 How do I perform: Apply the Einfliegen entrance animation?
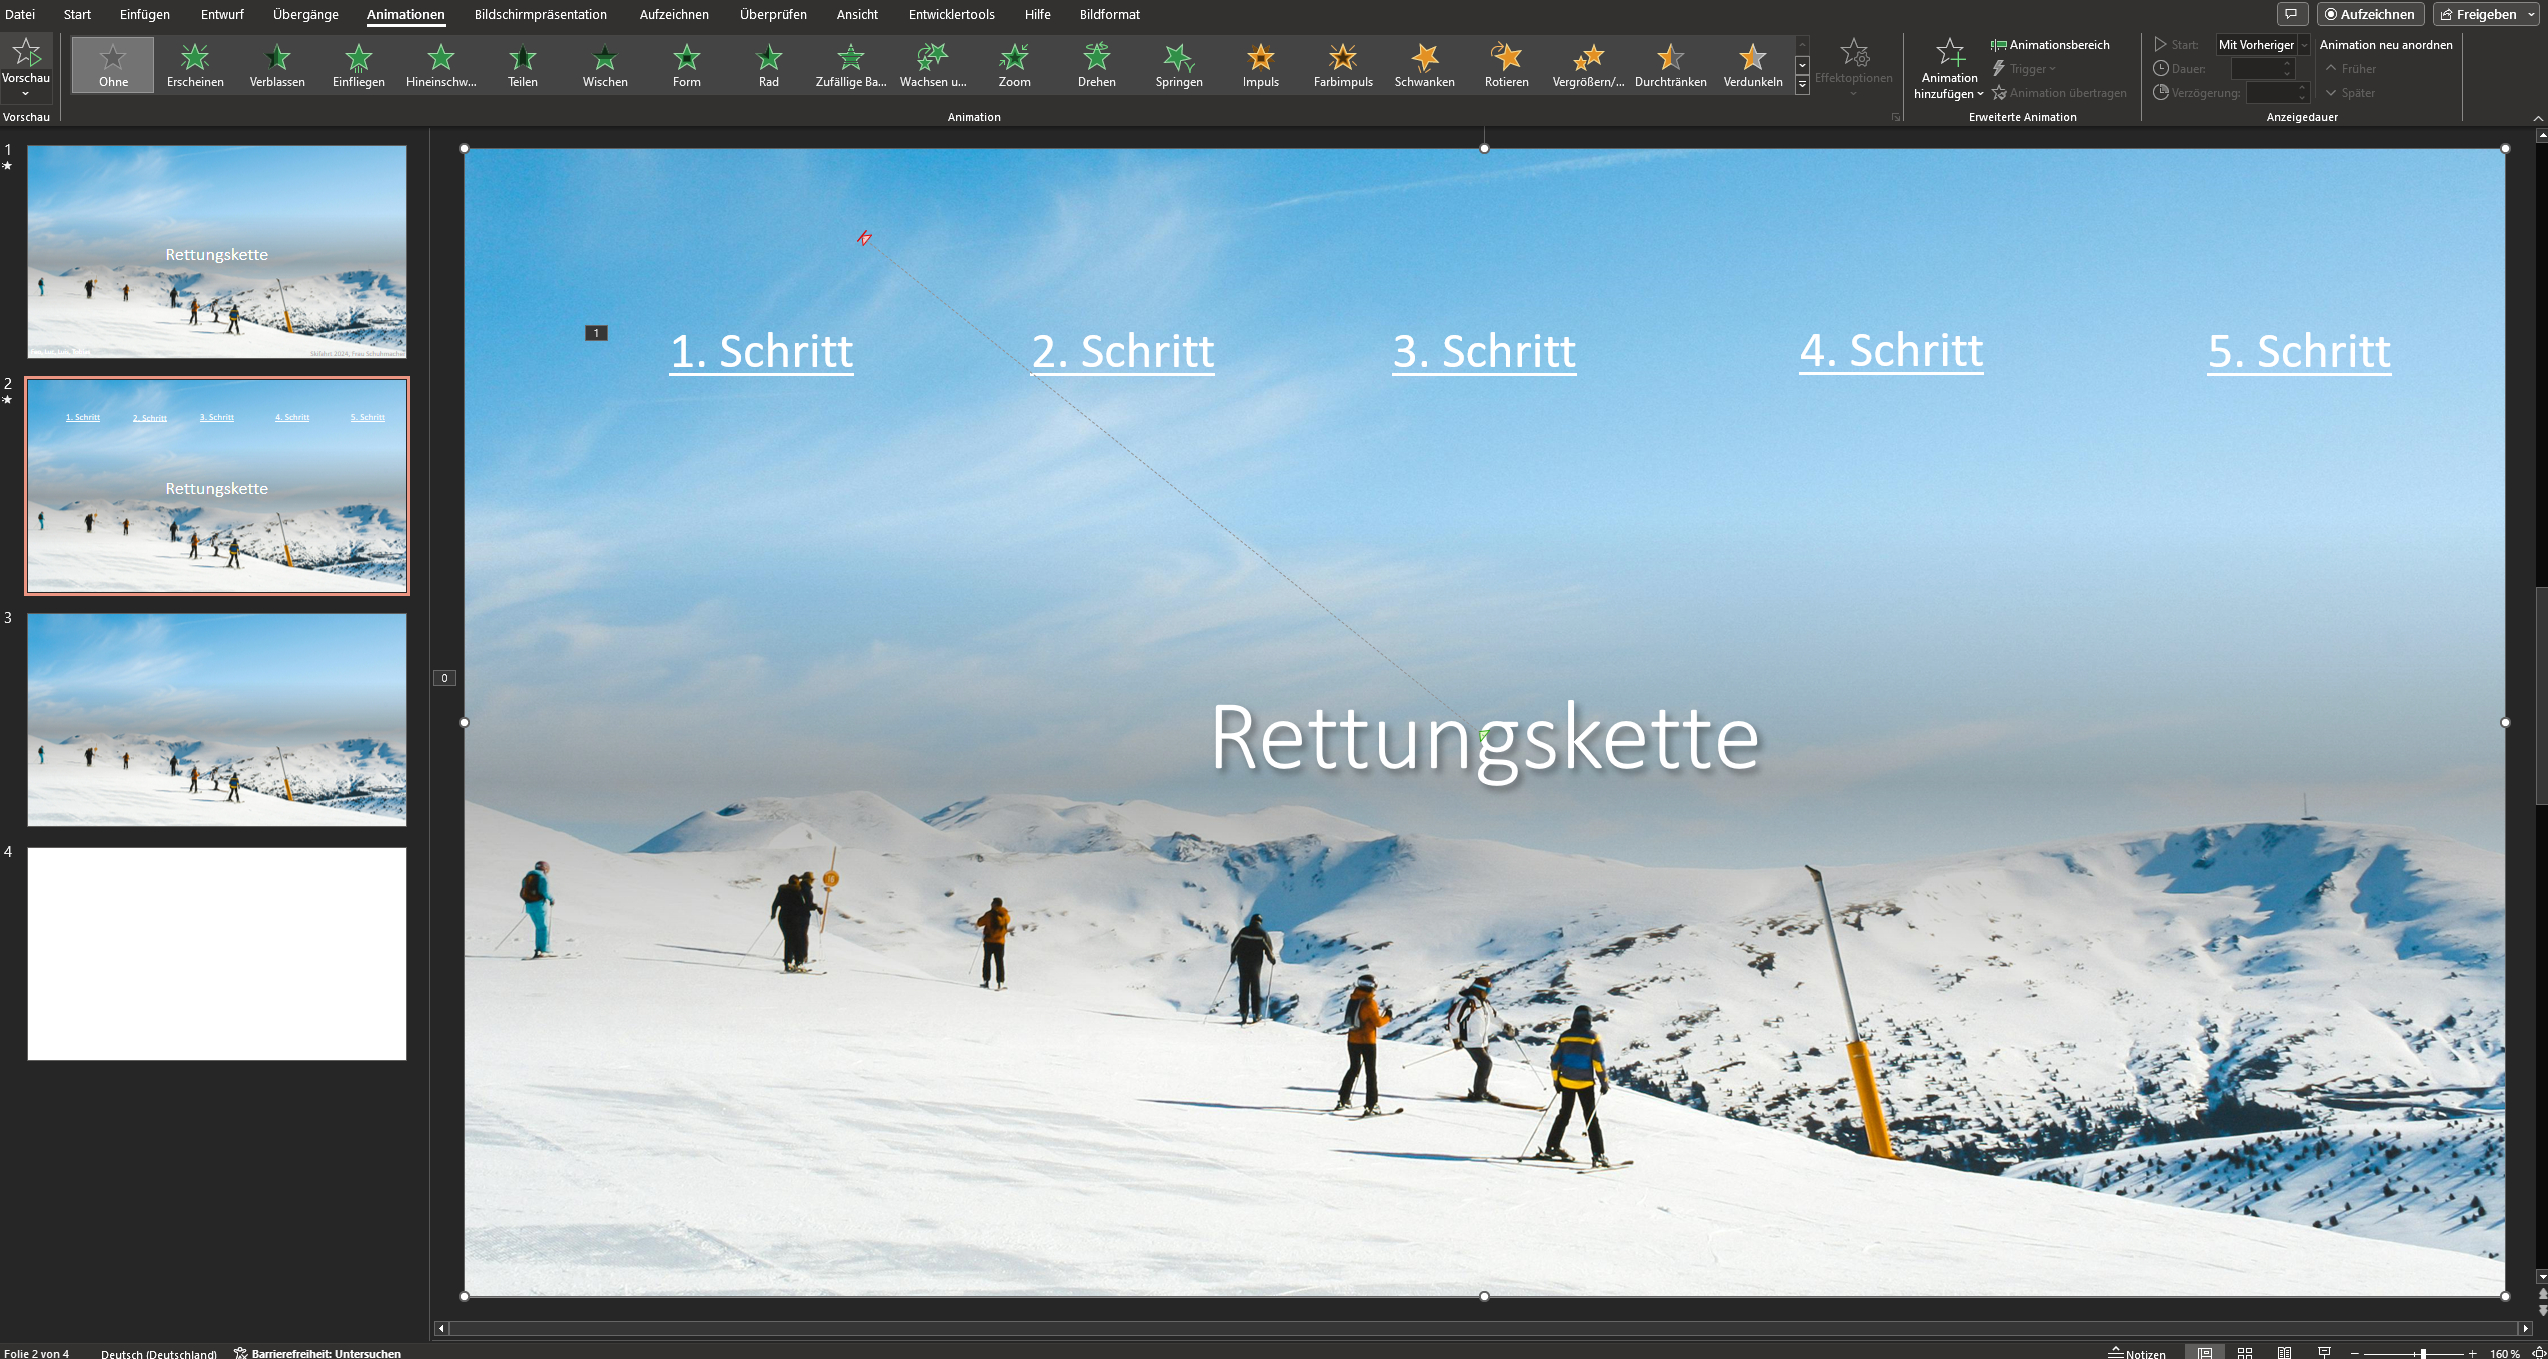[358, 65]
